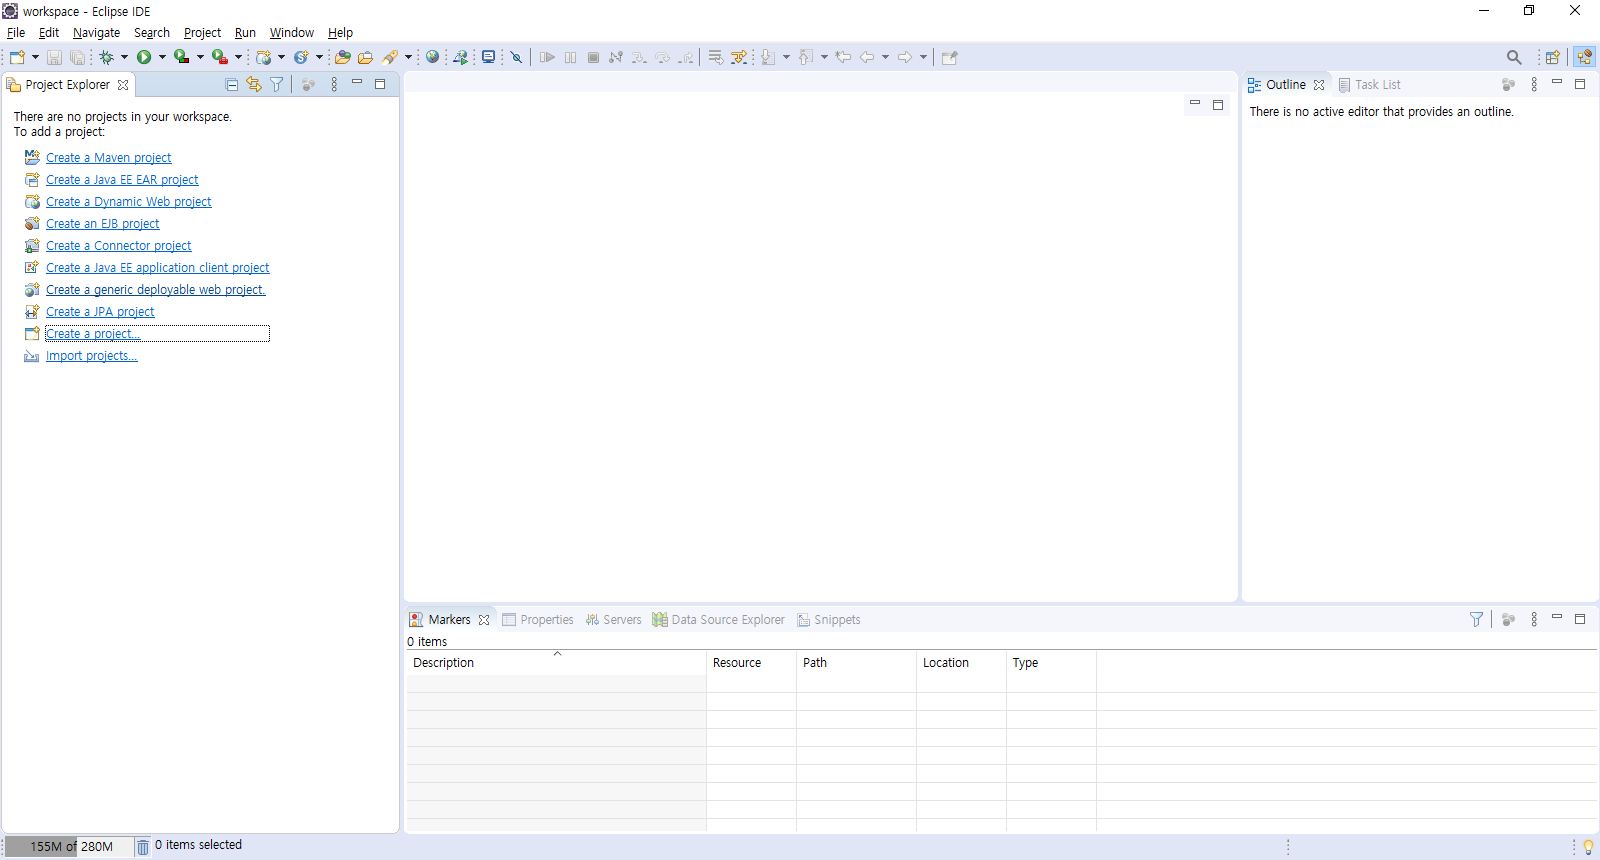Click the Save toolbar icon
Screen dimensions: 1600x860
pyautogui.click(x=55, y=58)
